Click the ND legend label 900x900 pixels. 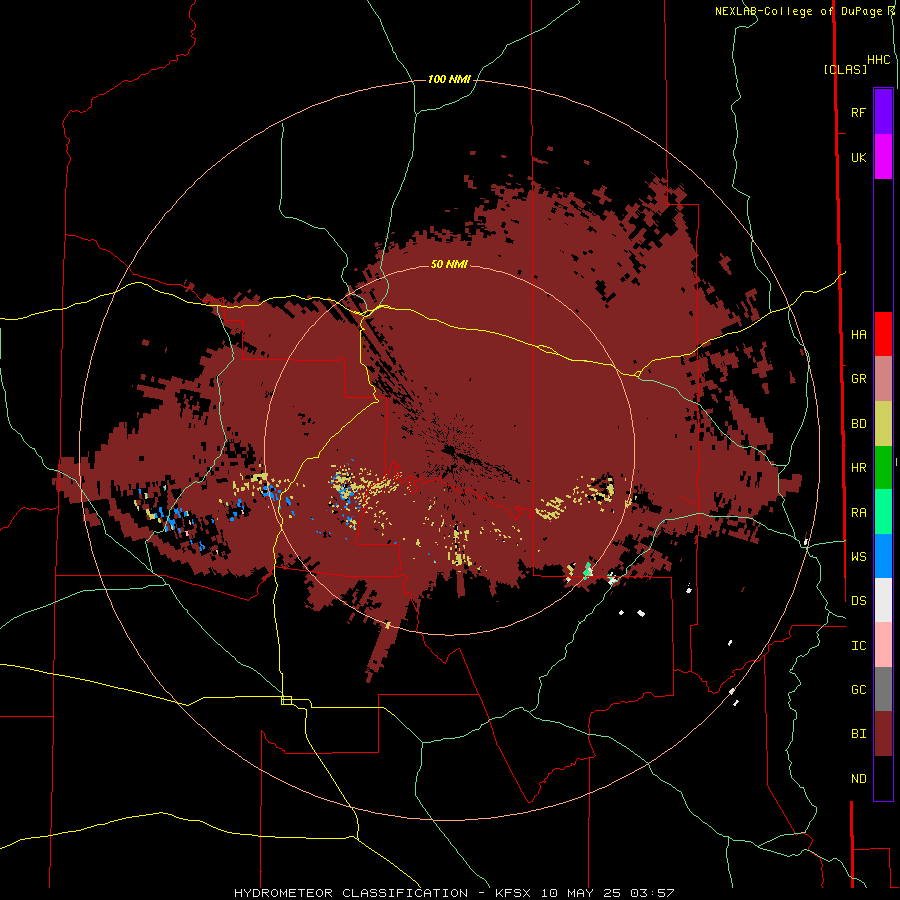click(858, 779)
